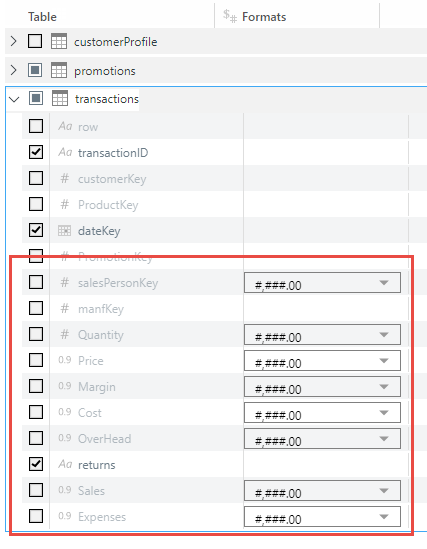Click the promotions table icon
The height and width of the screenshot is (549, 427).
(x=59, y=70)
